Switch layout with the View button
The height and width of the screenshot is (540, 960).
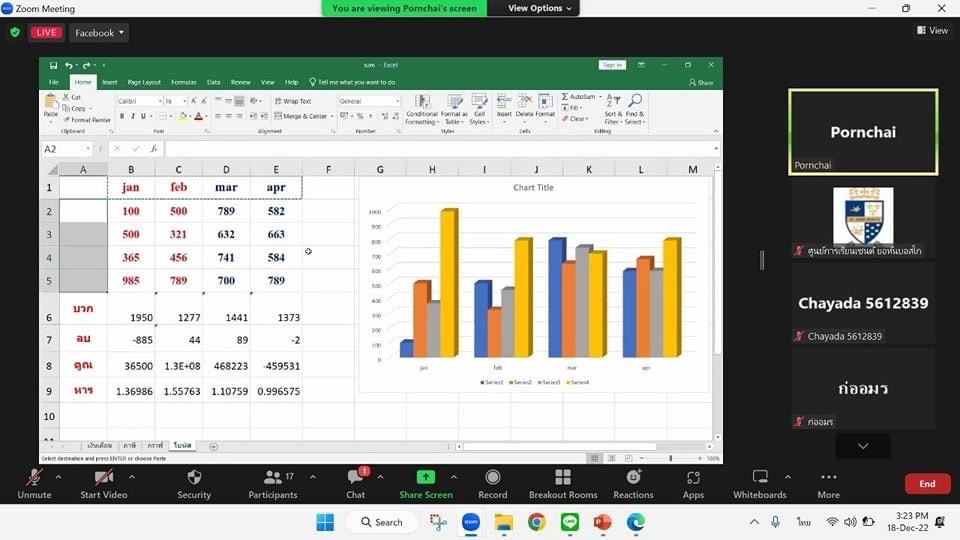[932, 31]
